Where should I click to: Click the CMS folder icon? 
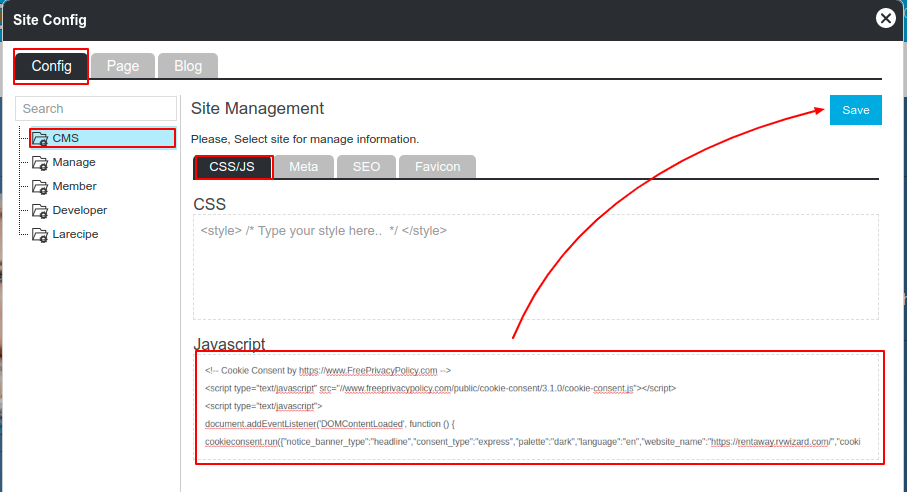click(x=40, y=139)
